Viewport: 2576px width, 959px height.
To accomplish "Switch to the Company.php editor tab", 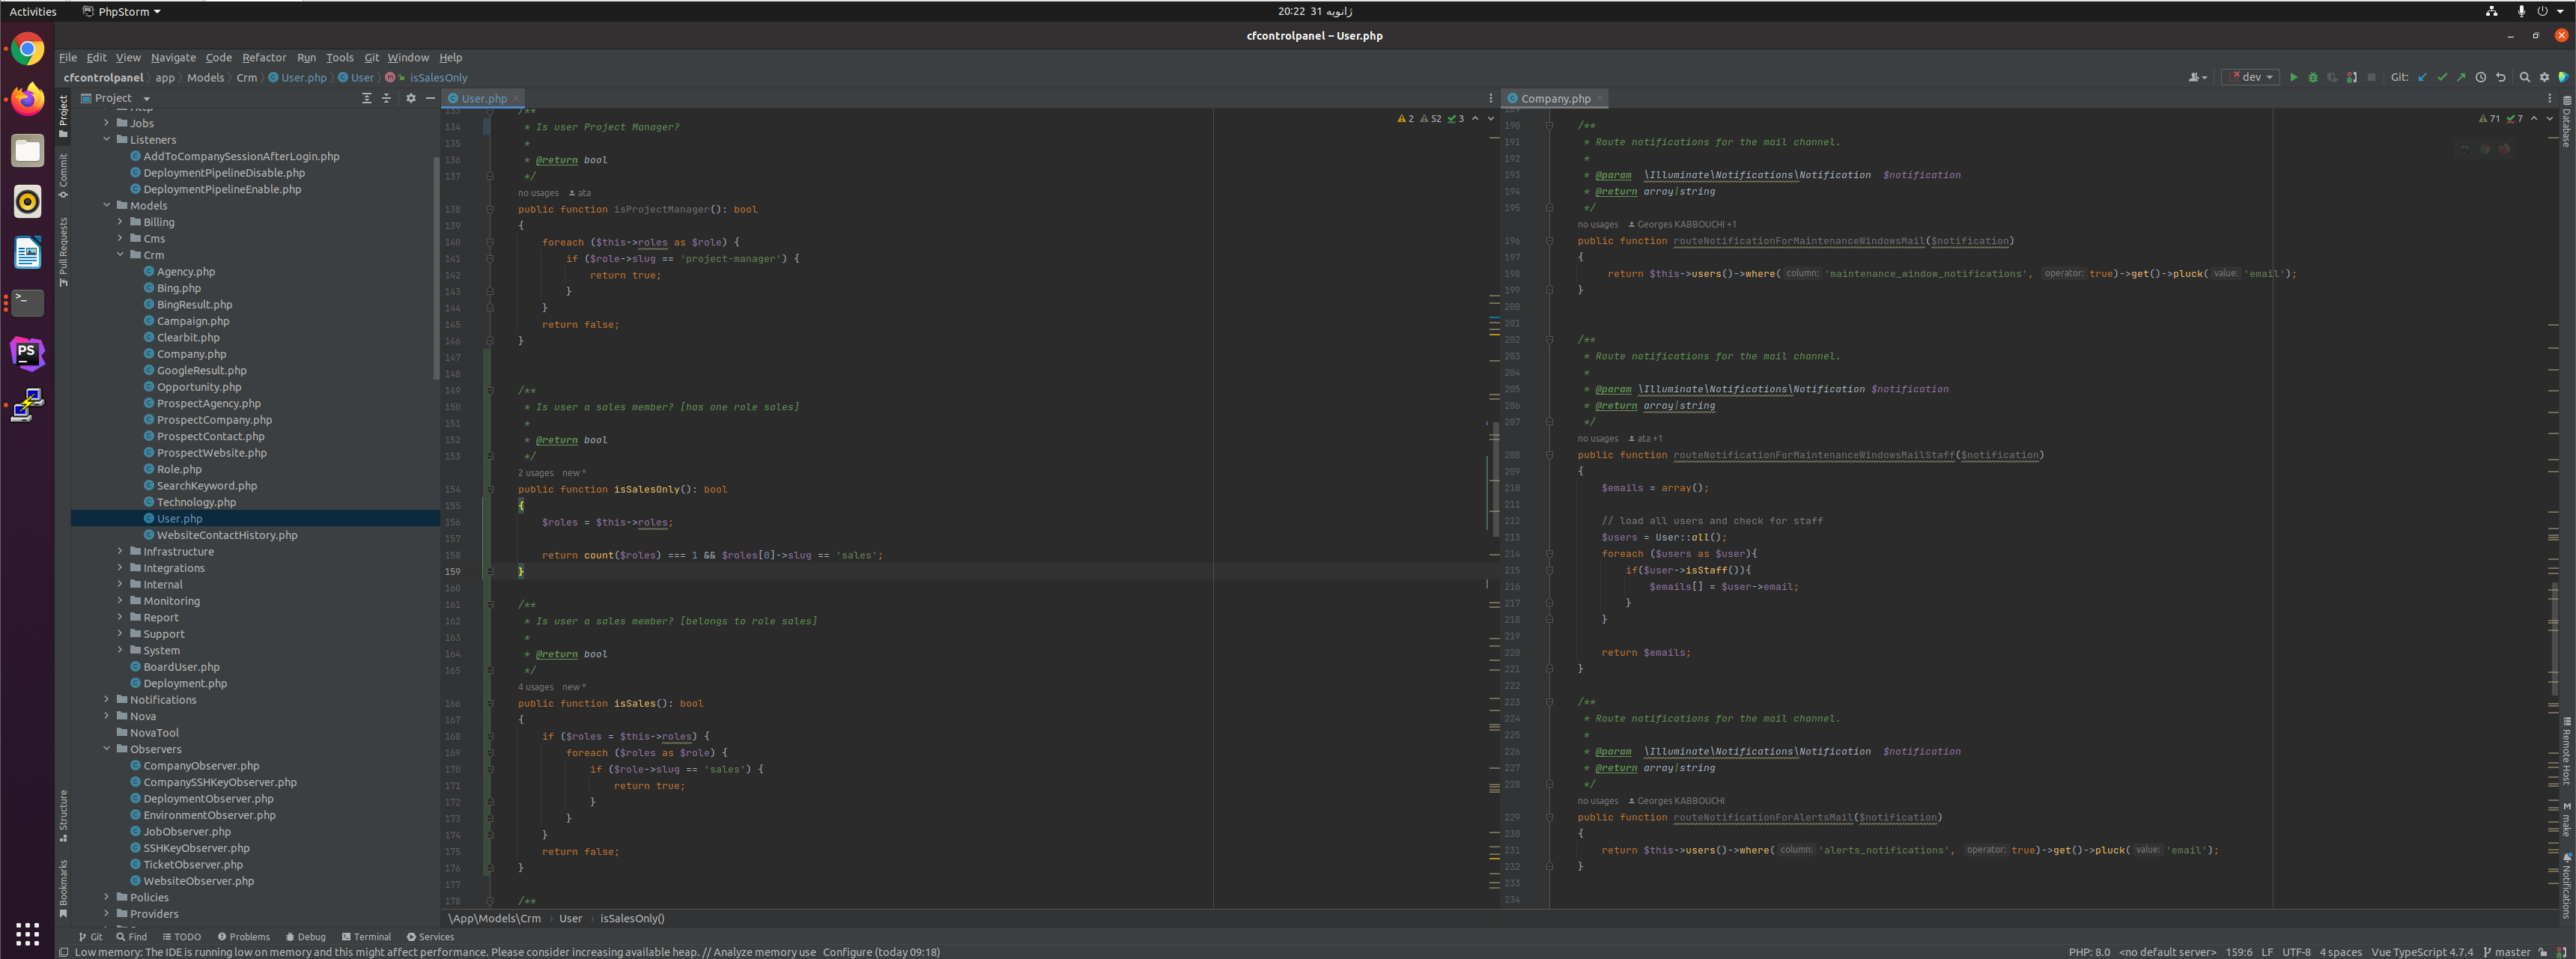I will coord(1554,98).
